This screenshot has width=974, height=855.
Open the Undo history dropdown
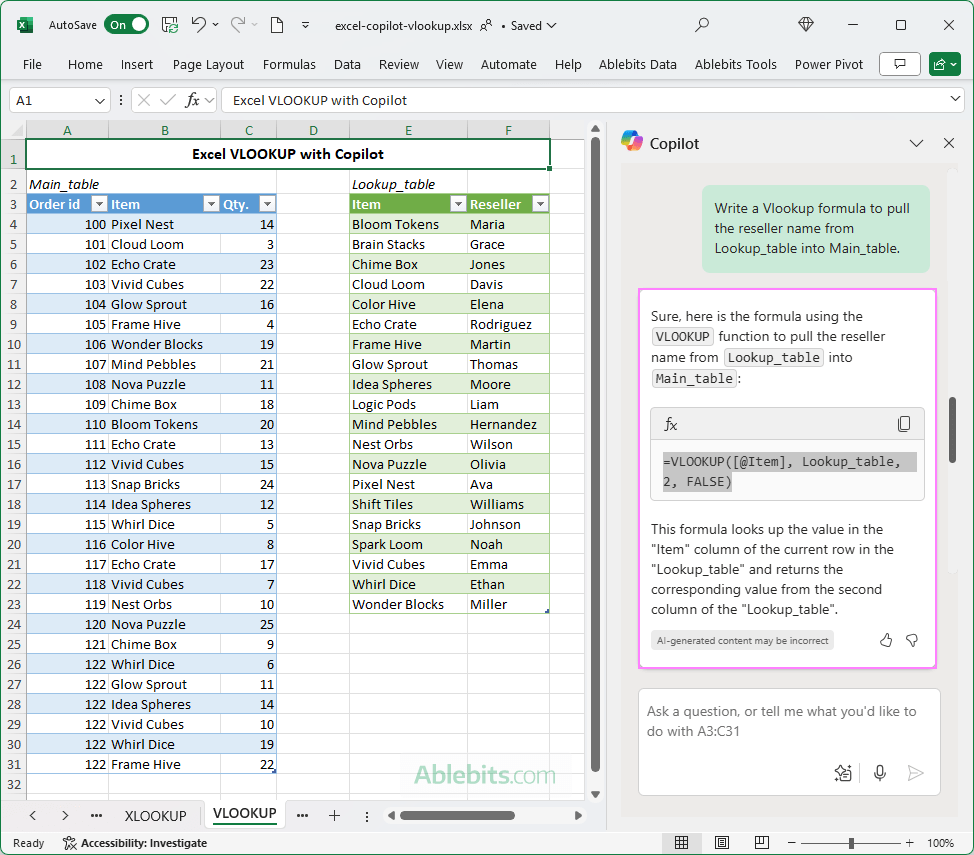216,25
